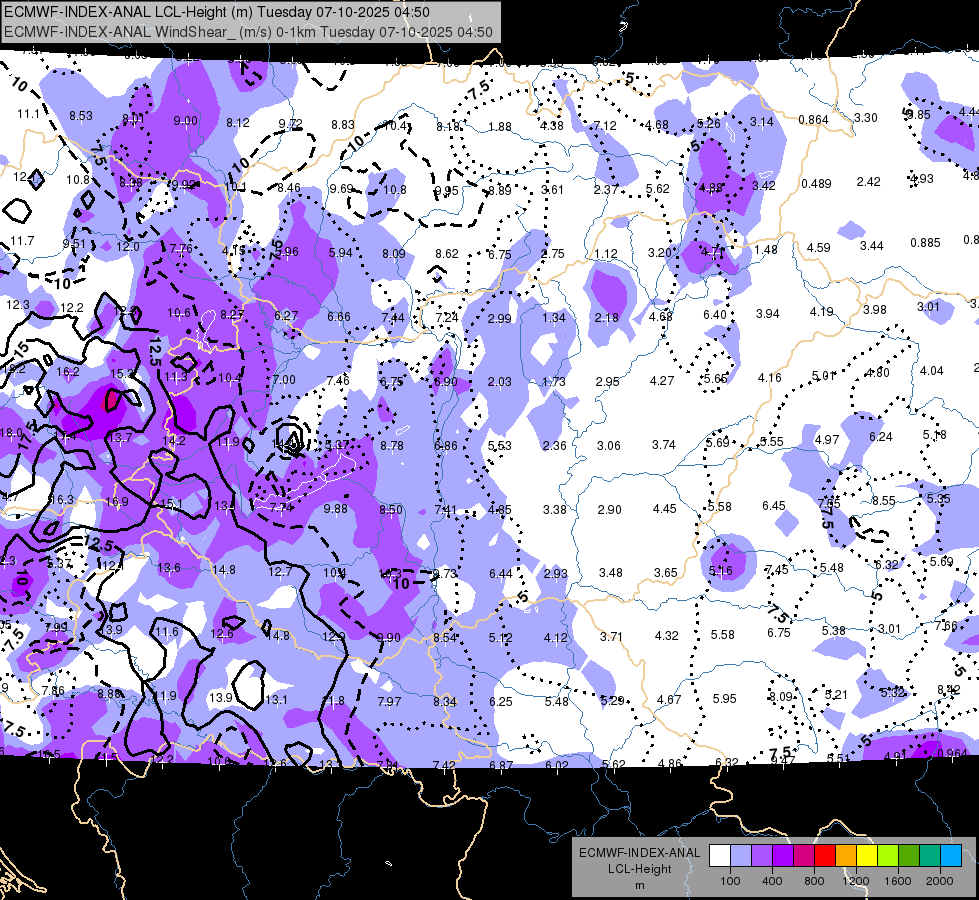This screenshot has height=900, width=979.
Task: Click the legend tick label "1600"
Action: tap(897, 881)
